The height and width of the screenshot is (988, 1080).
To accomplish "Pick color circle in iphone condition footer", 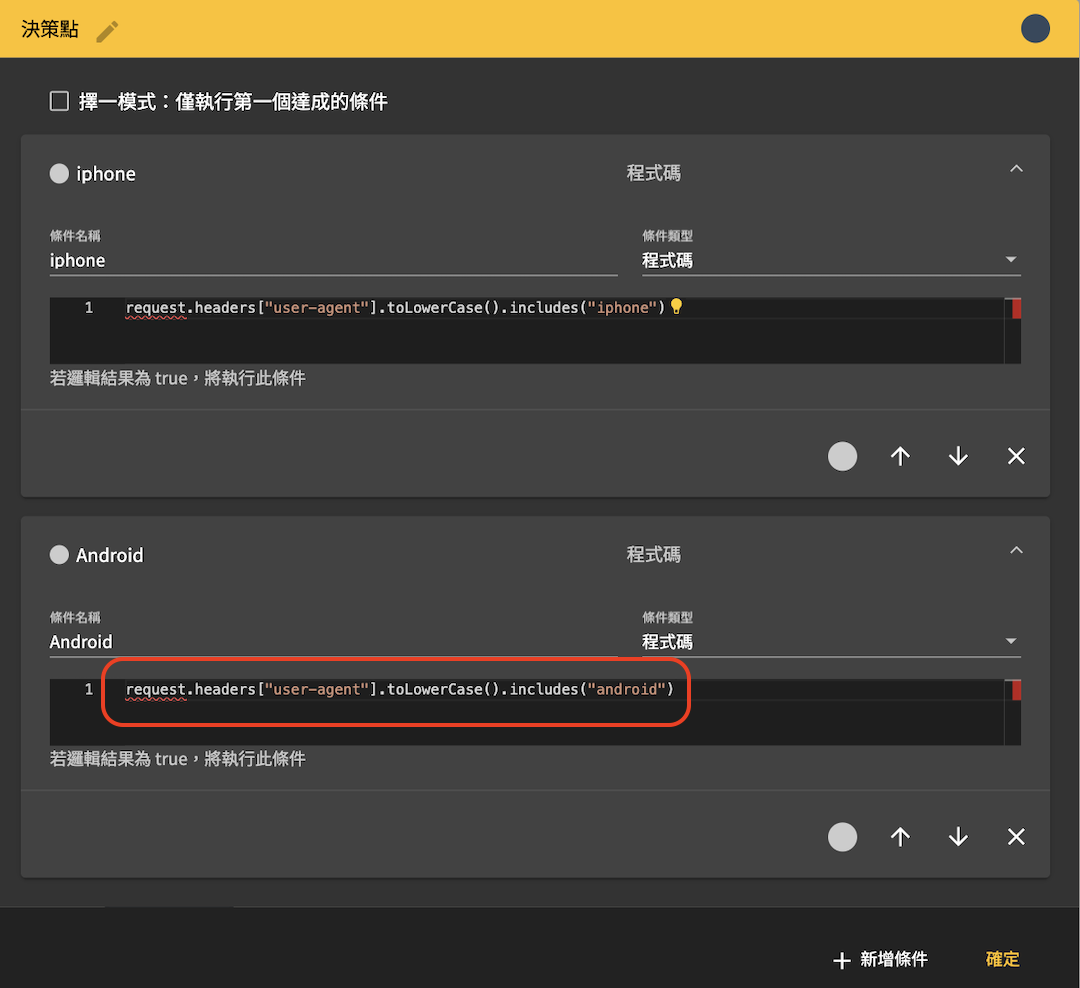I will 842,456.
